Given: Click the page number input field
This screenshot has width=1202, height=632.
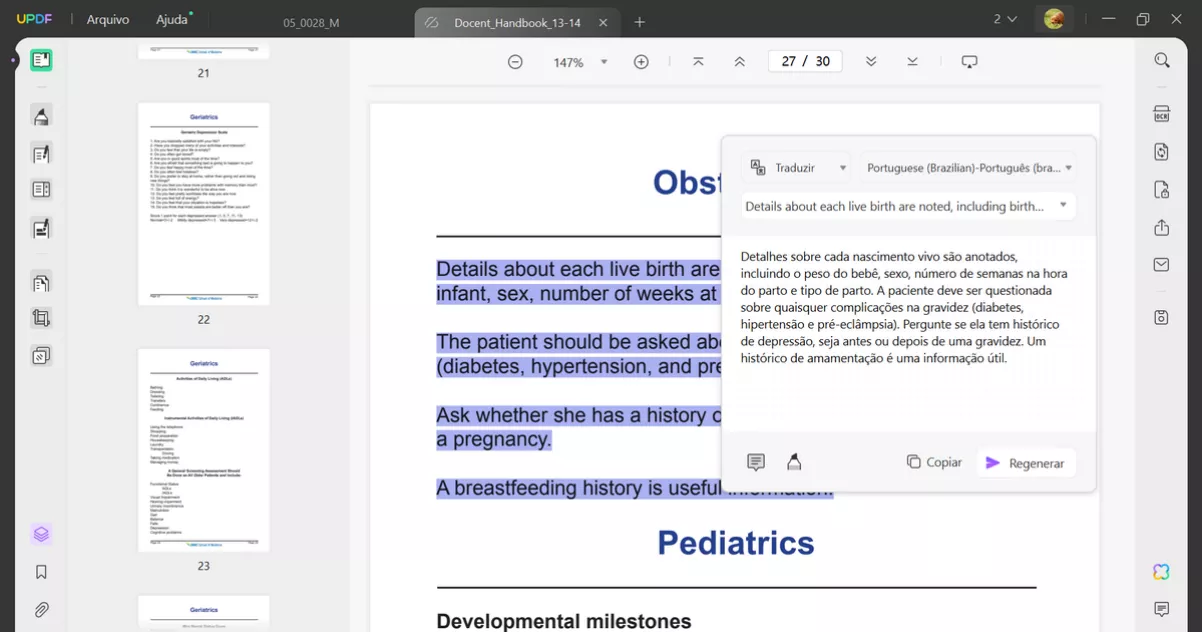Looking at the screenshot, I should click(x=804, y=61).
